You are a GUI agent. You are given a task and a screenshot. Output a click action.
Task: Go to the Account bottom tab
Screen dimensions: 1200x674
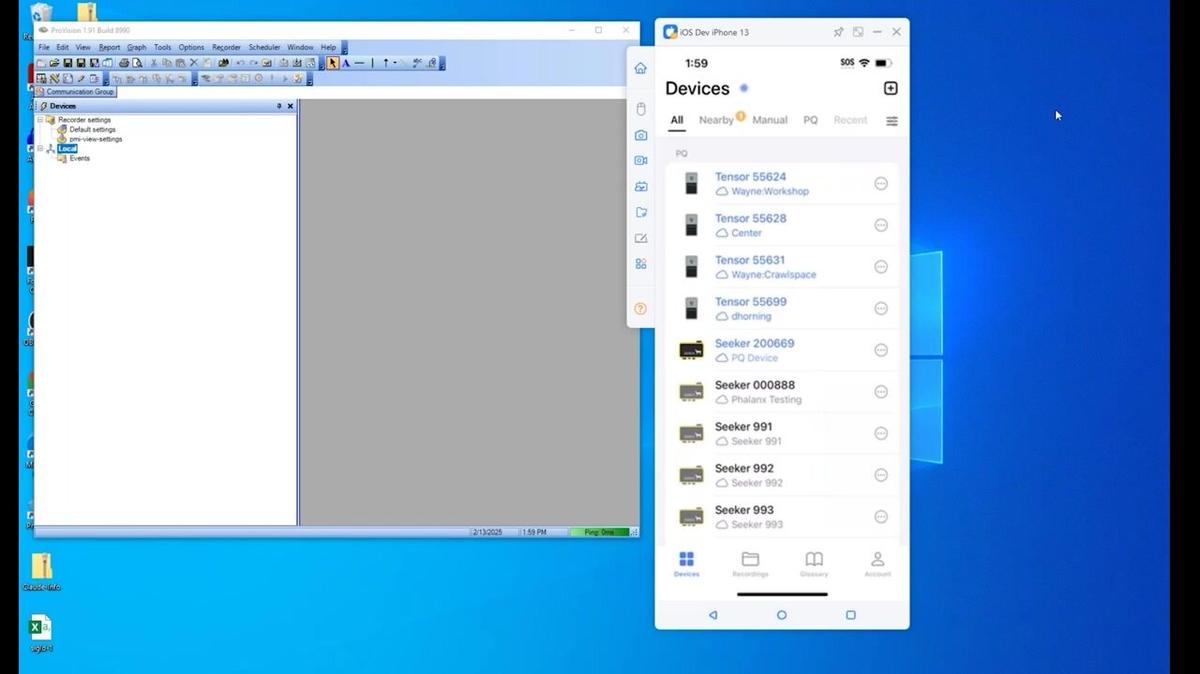[877, 564]
